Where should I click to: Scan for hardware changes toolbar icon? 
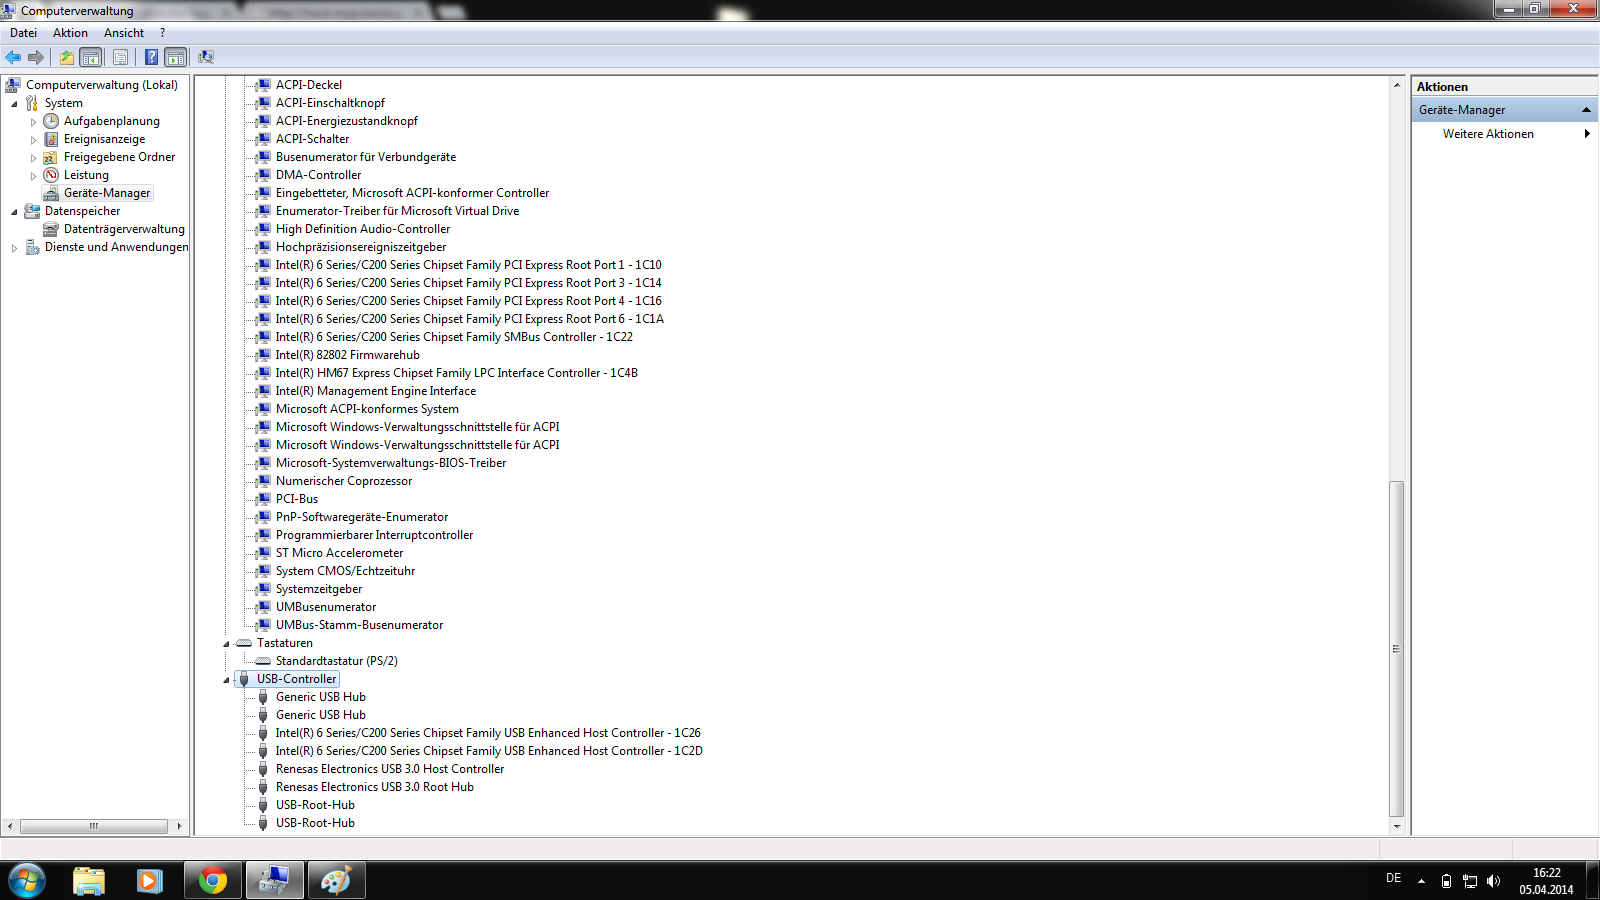206,57
